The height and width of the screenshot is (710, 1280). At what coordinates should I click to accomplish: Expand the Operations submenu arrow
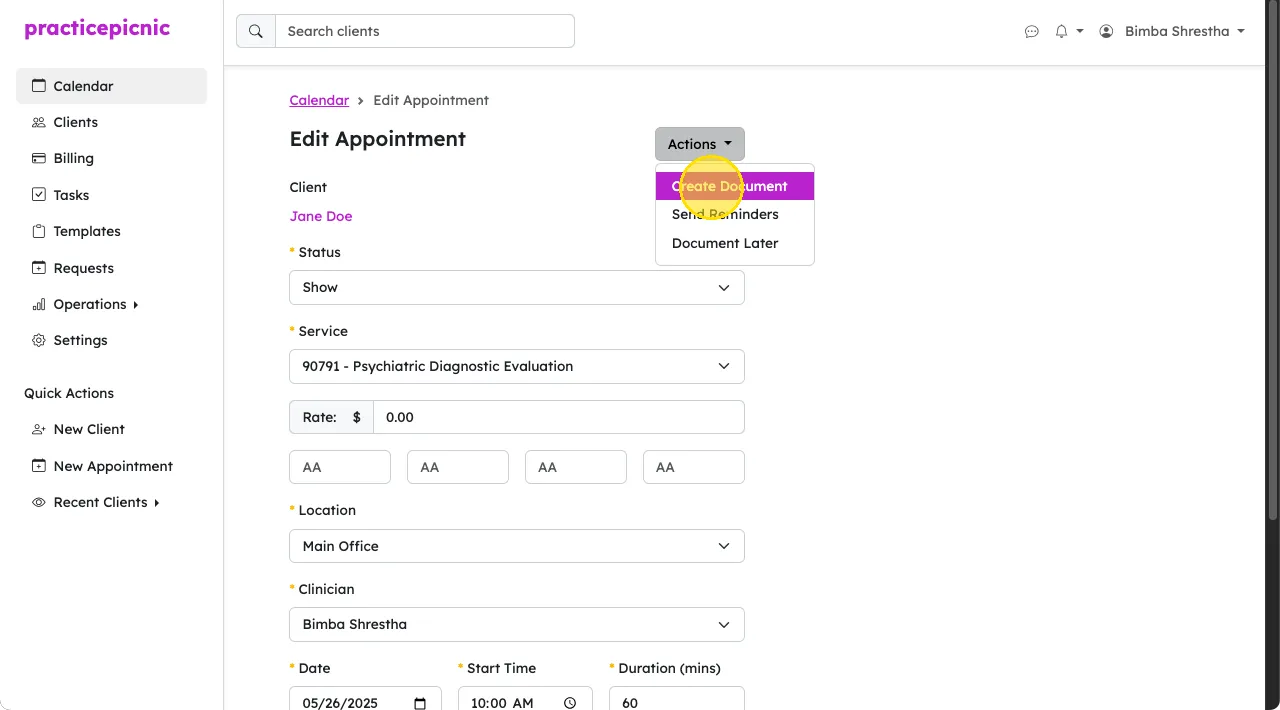pos(135,304)
